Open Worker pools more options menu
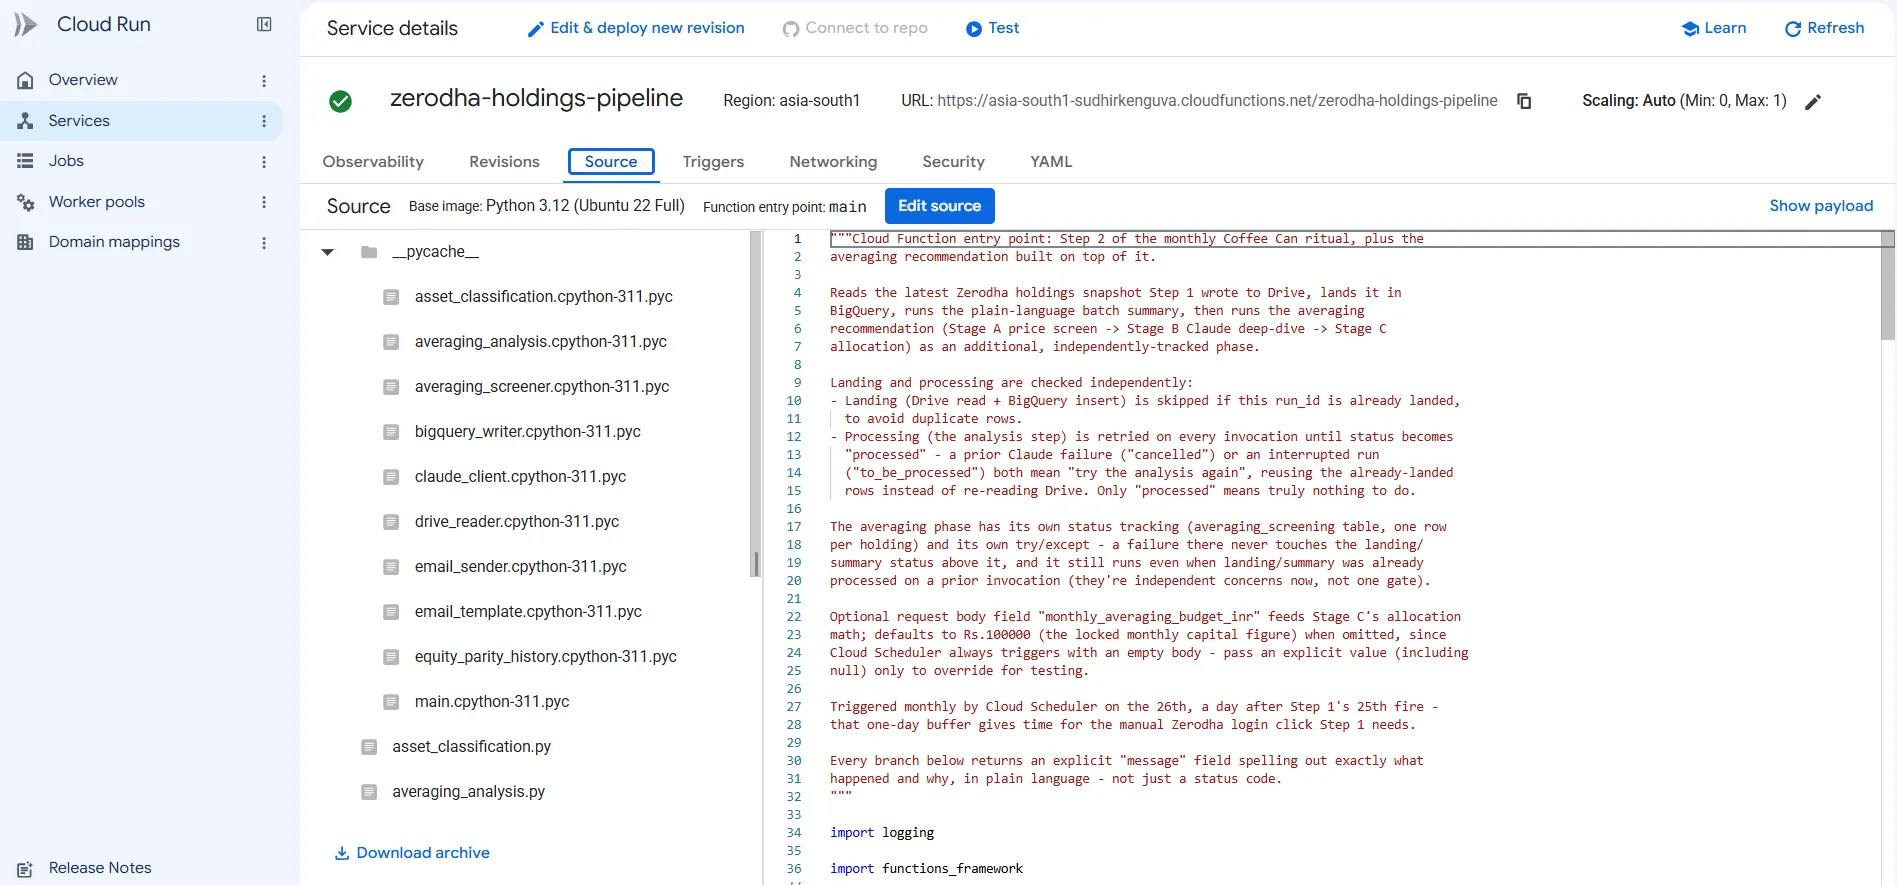 point(264,202)
